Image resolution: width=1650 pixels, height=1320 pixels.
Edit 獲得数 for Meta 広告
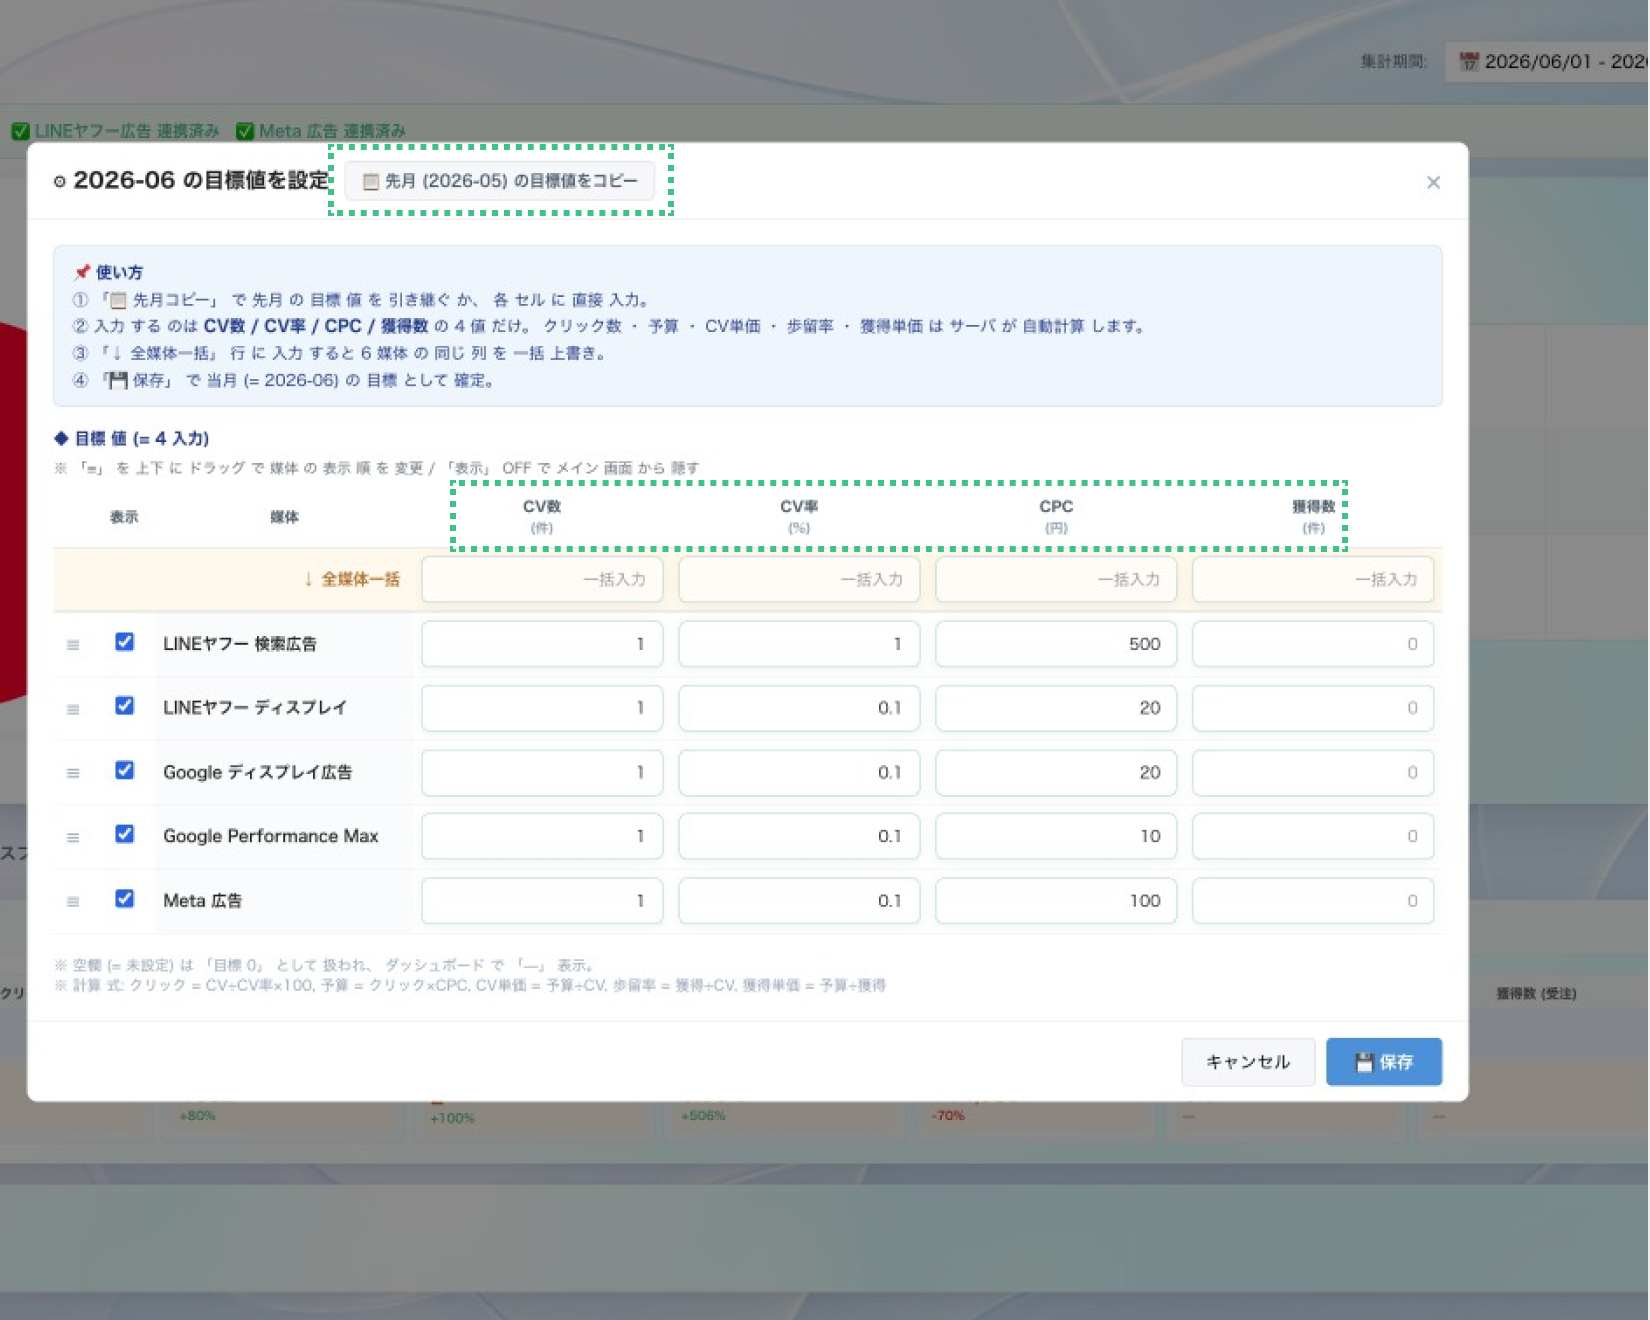(x=1313, y=901)
